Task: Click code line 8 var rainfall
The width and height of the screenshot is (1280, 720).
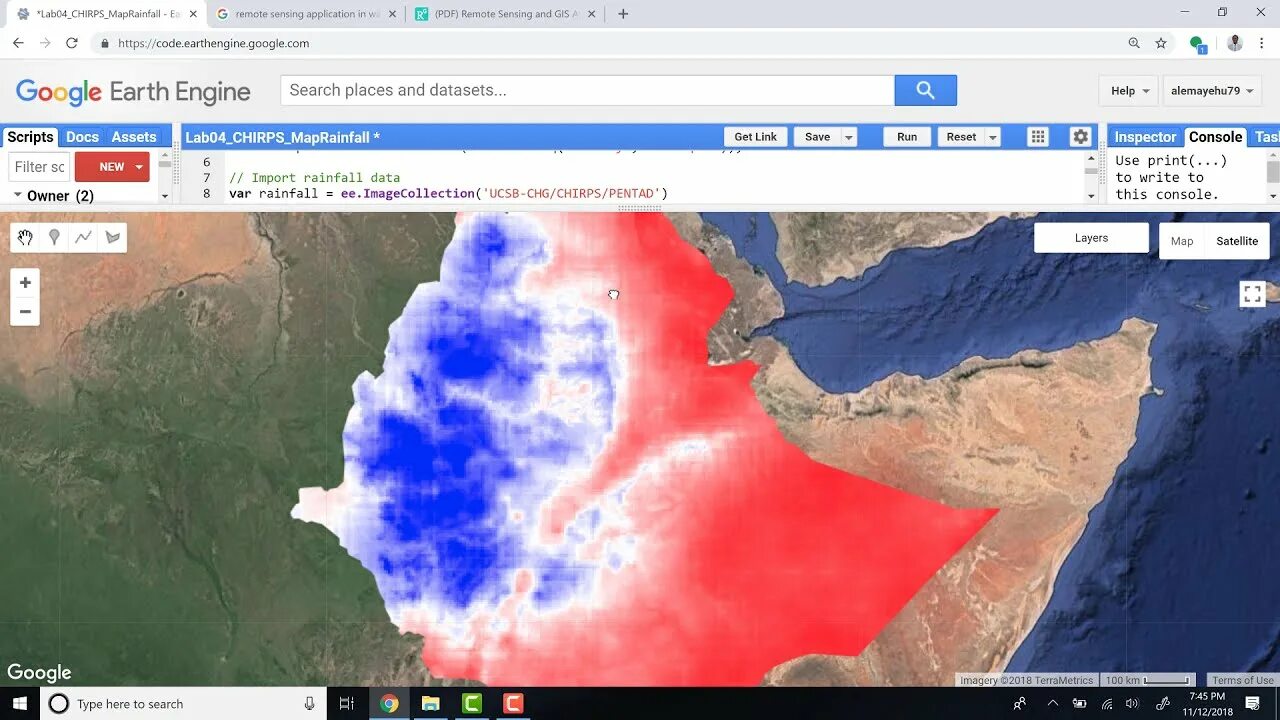Action: click(x=448, y=193)
